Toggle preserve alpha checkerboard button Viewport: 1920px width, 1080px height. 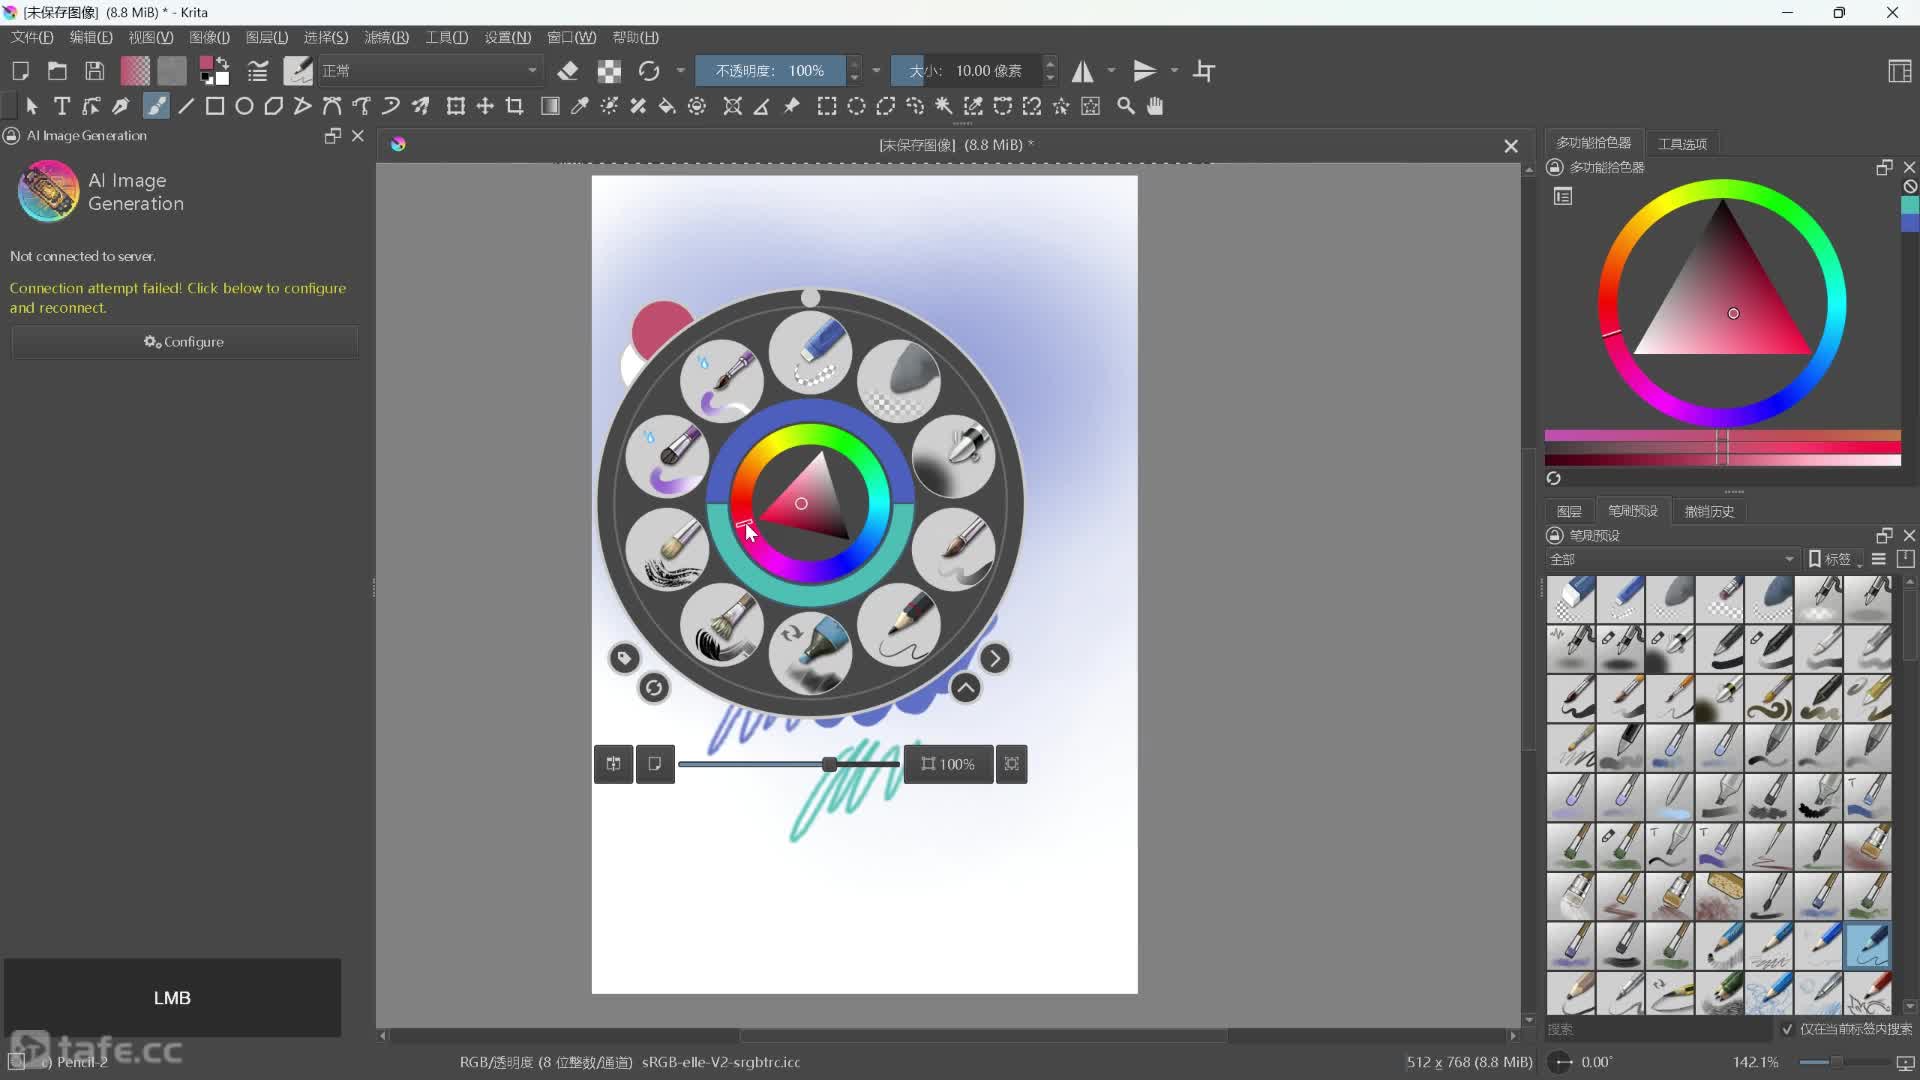609,71
